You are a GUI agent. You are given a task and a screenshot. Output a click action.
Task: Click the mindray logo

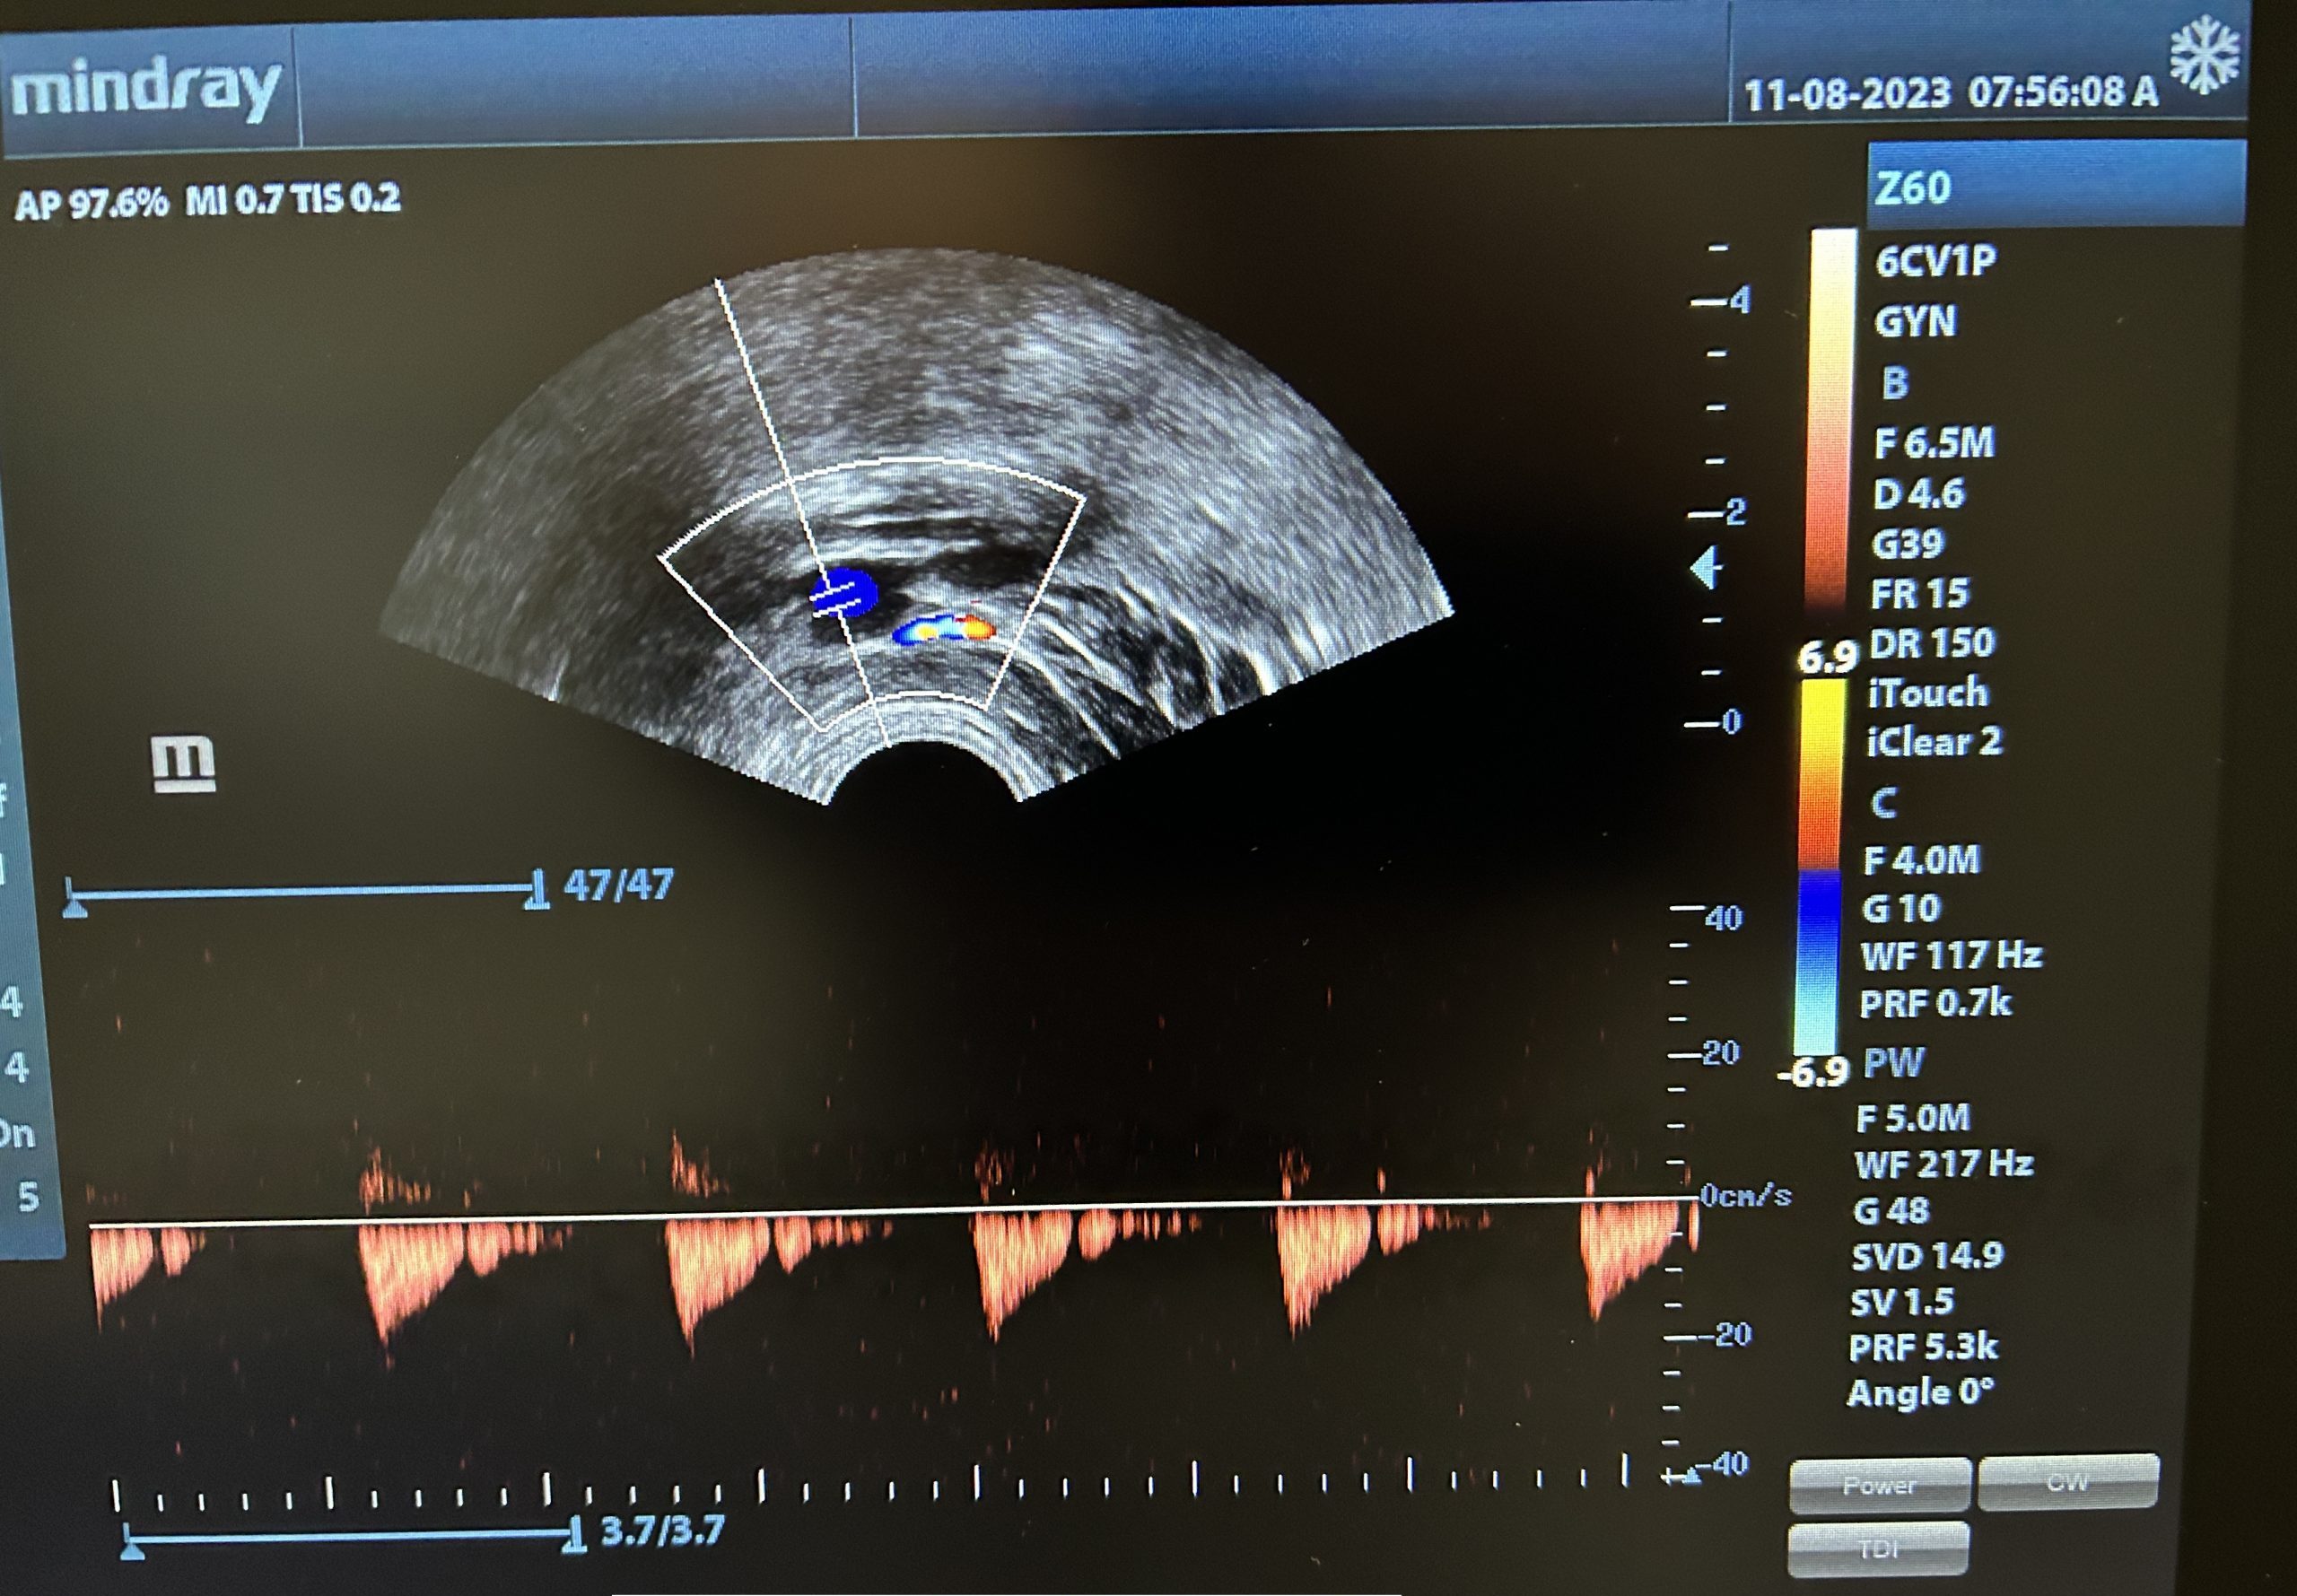tap(146, 90)
